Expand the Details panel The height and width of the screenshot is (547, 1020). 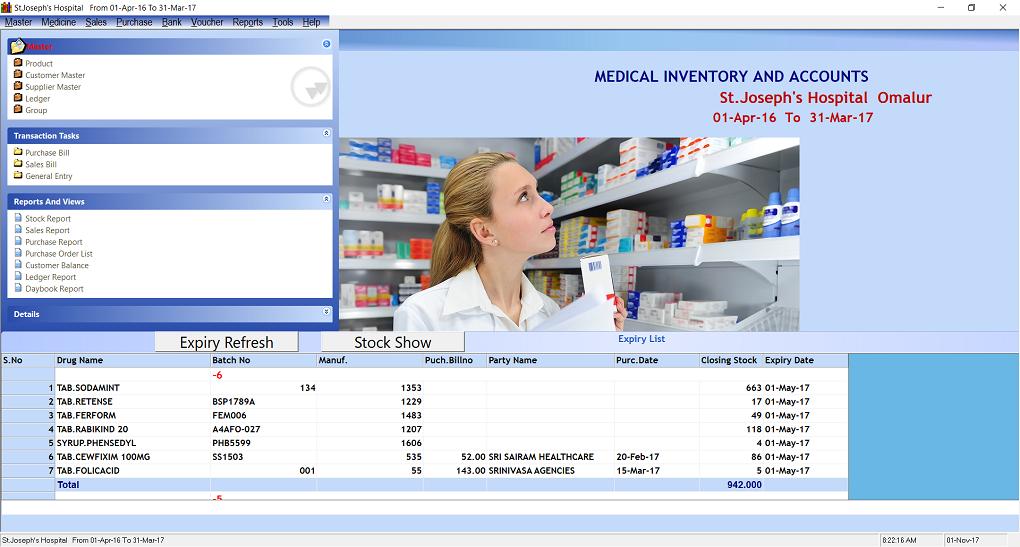[326, 312]
